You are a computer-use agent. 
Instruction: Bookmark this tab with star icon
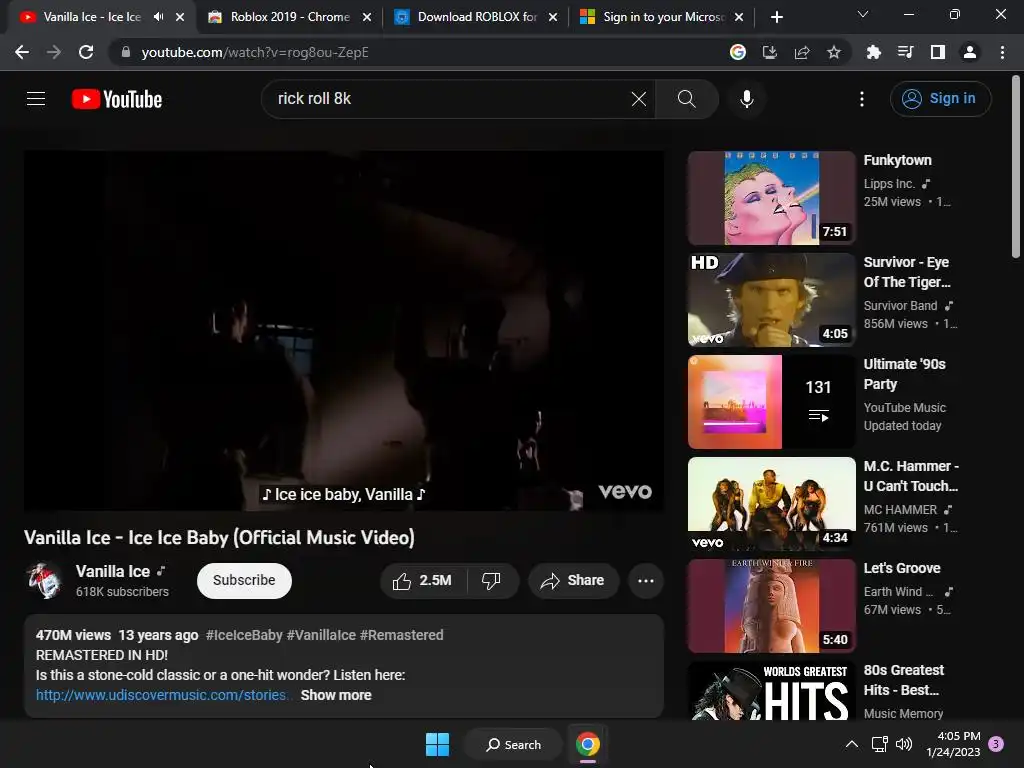[x=834, y=52]
